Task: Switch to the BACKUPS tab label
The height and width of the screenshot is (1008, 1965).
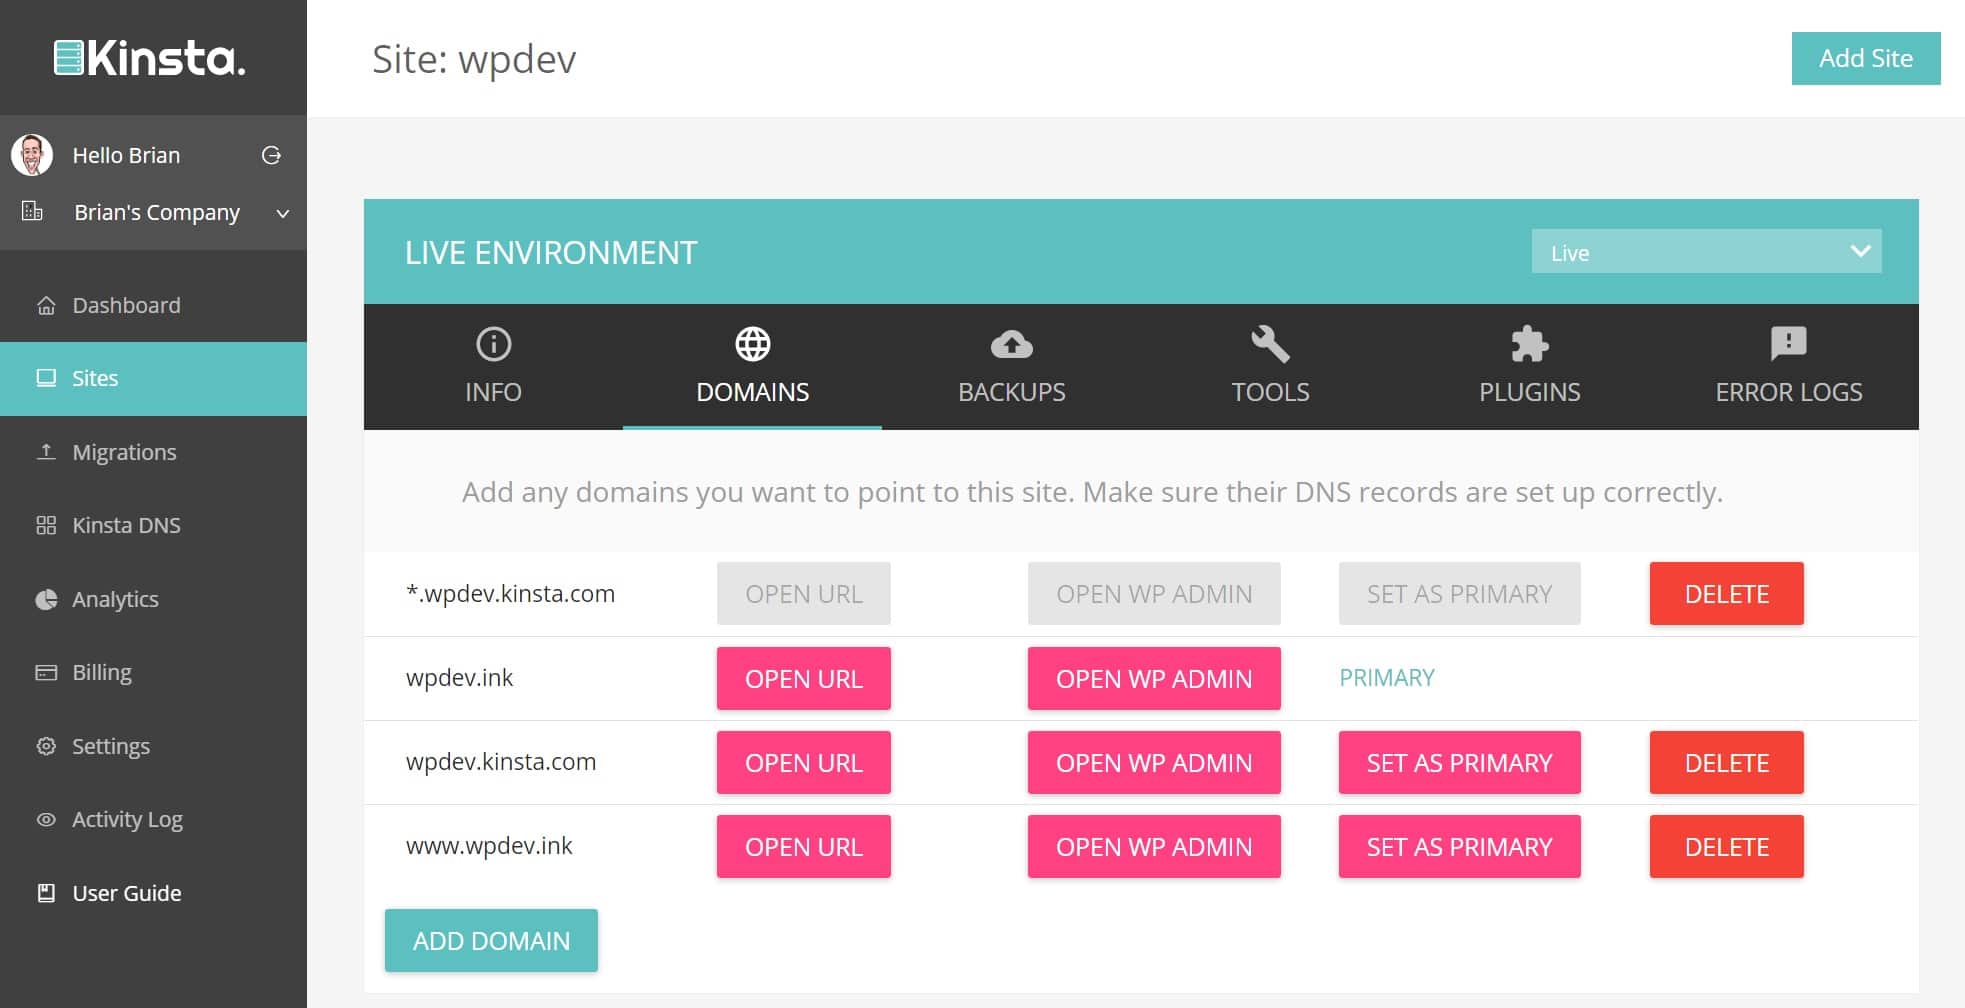Action: coord(1011,392)
